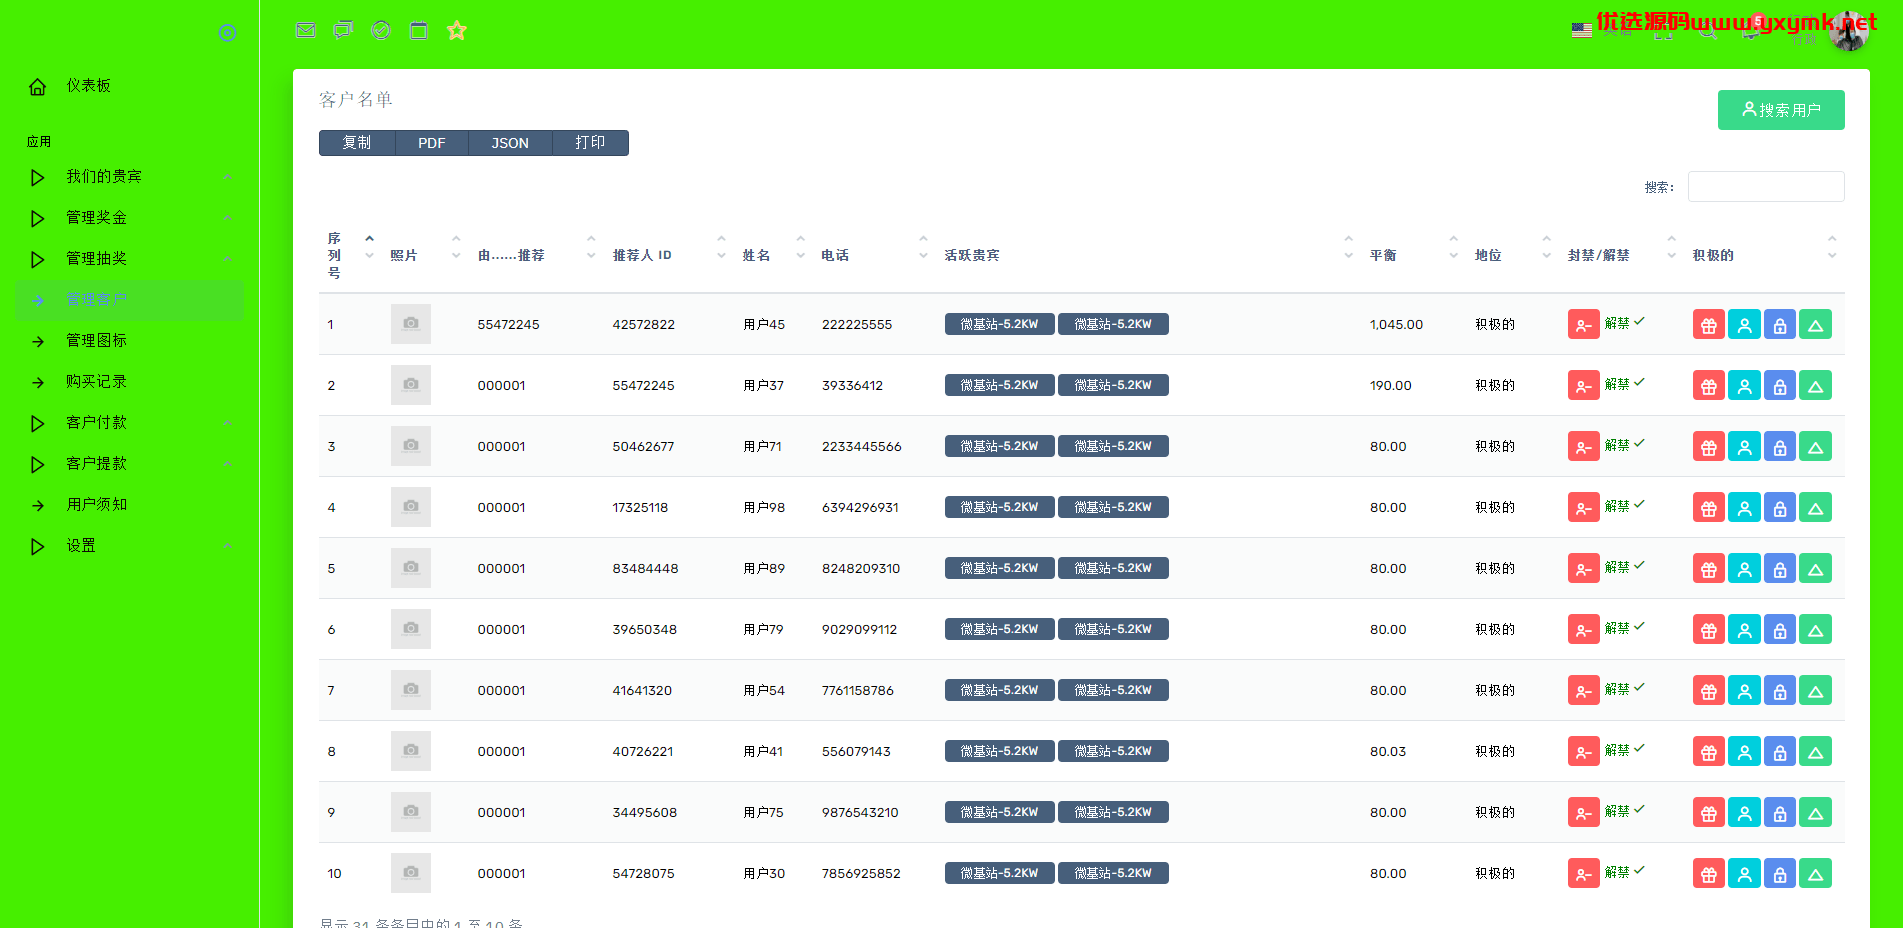Image resolution: width=1903 pixels, height=928 pixels.
Task: Click the calendar icon in top toolbar
Action: coord(419,30)
